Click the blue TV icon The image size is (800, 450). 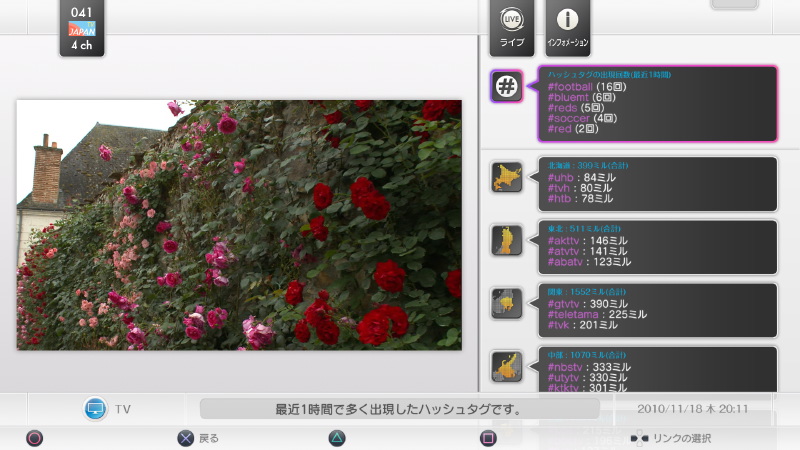click(96, 409)
